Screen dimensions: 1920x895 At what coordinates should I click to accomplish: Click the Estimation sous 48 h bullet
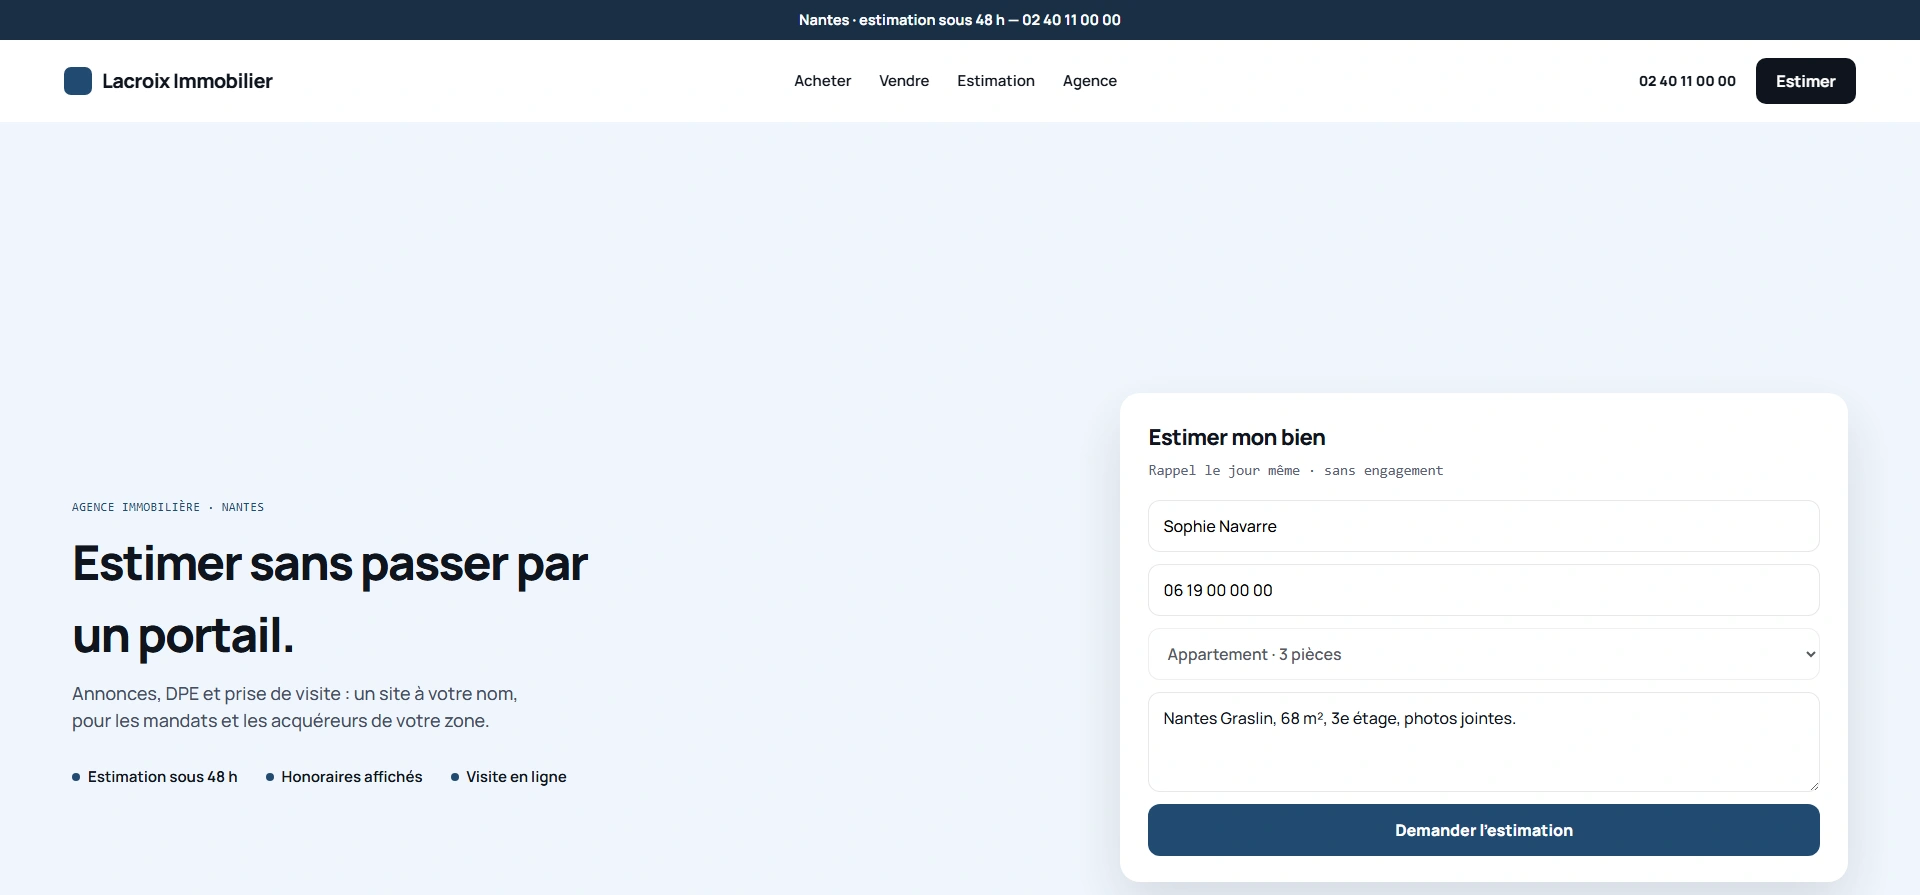pos(155,777)
